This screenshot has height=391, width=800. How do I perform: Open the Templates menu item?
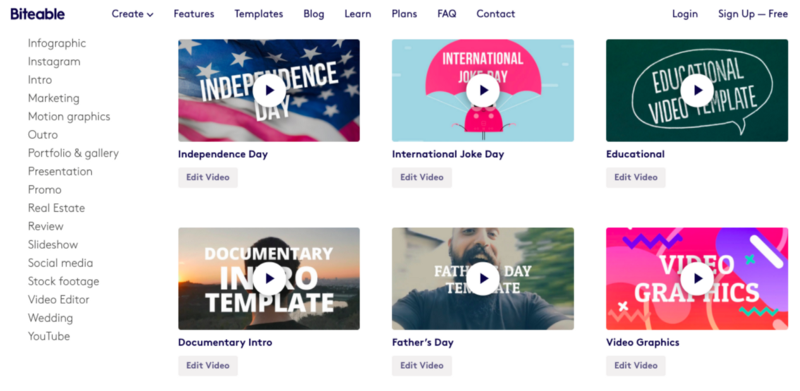click(x=259, y=14)
